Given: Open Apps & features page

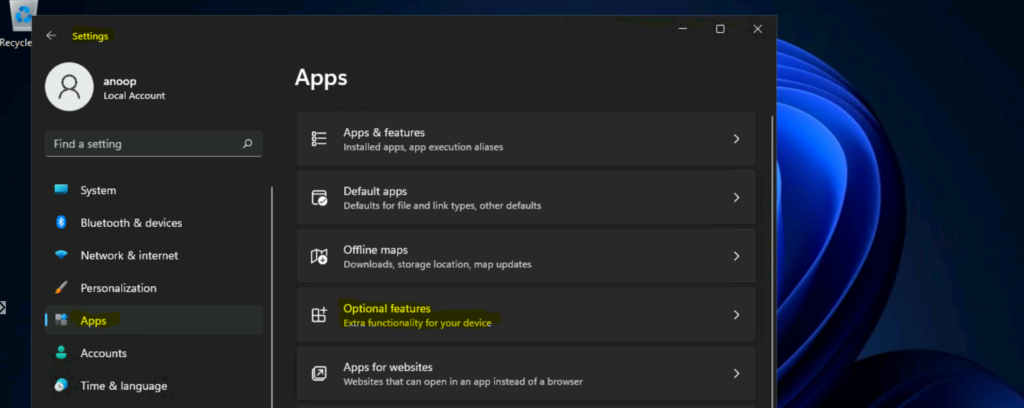Looking at the screenshot, I should (526, 138).
